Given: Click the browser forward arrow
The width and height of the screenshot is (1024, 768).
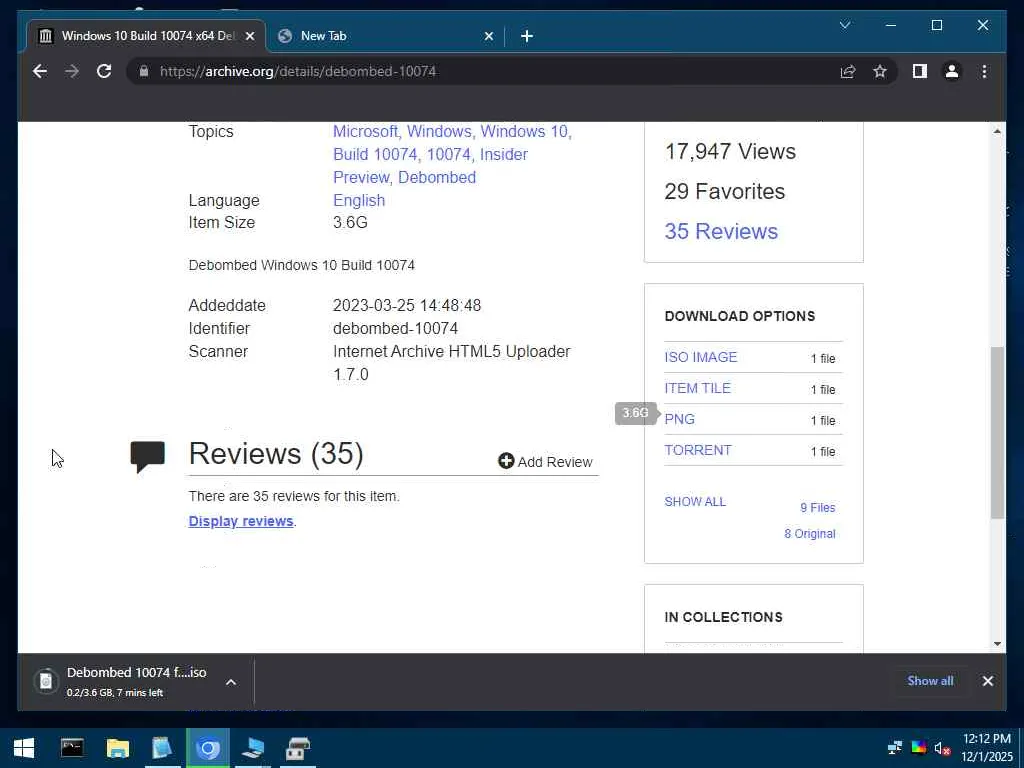Looking at the screenshot, I should (72, 71).
